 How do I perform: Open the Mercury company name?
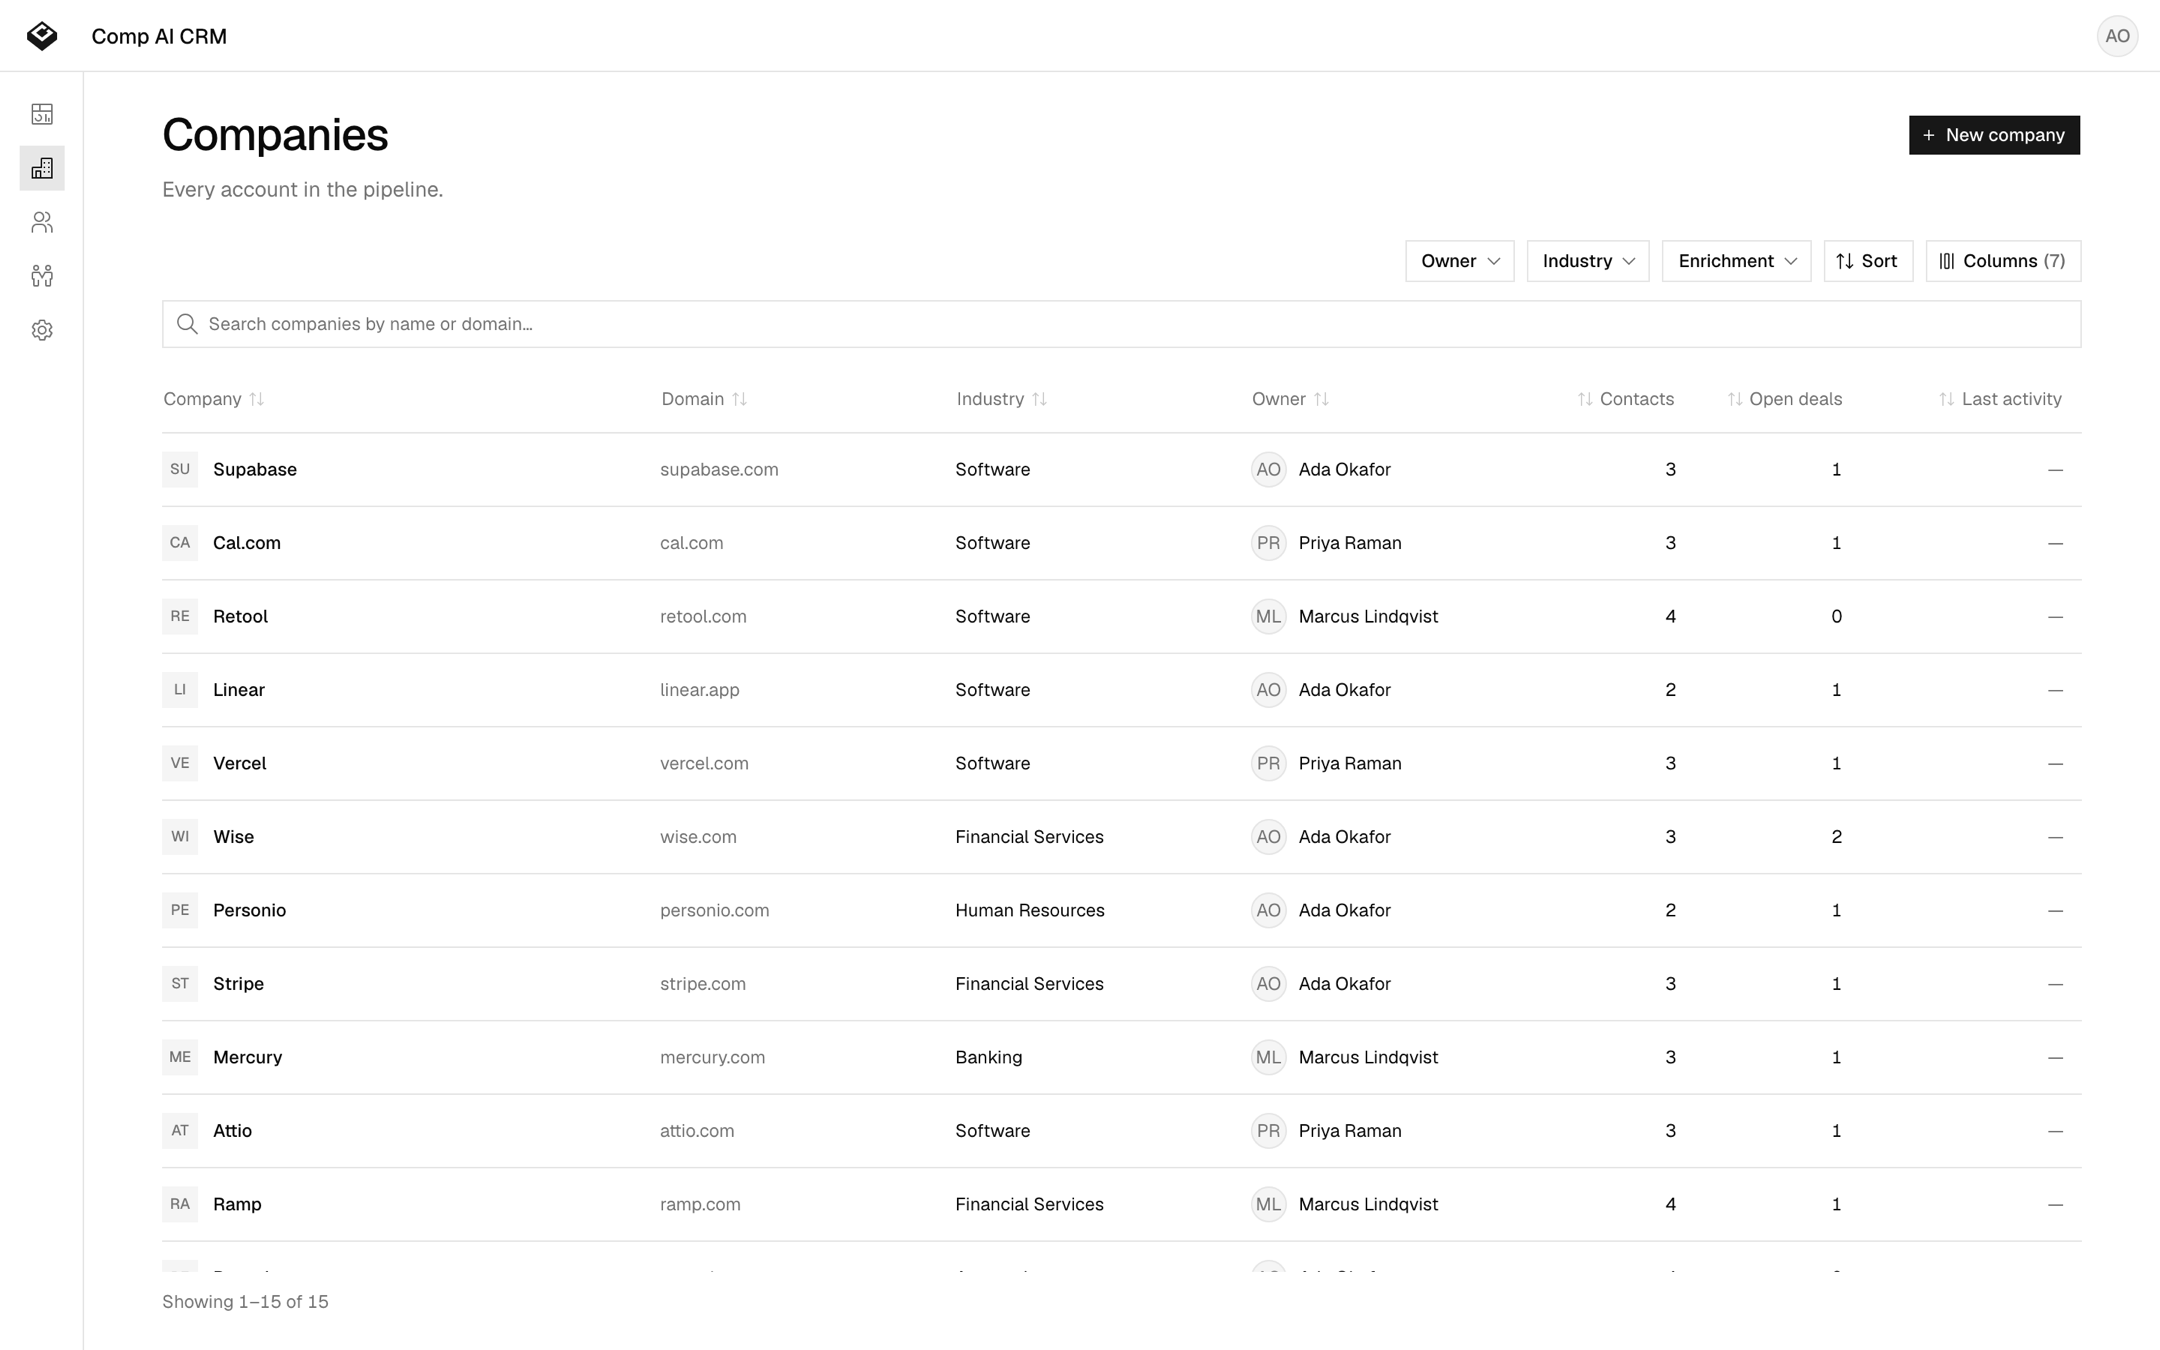(x=248, y=1057)
